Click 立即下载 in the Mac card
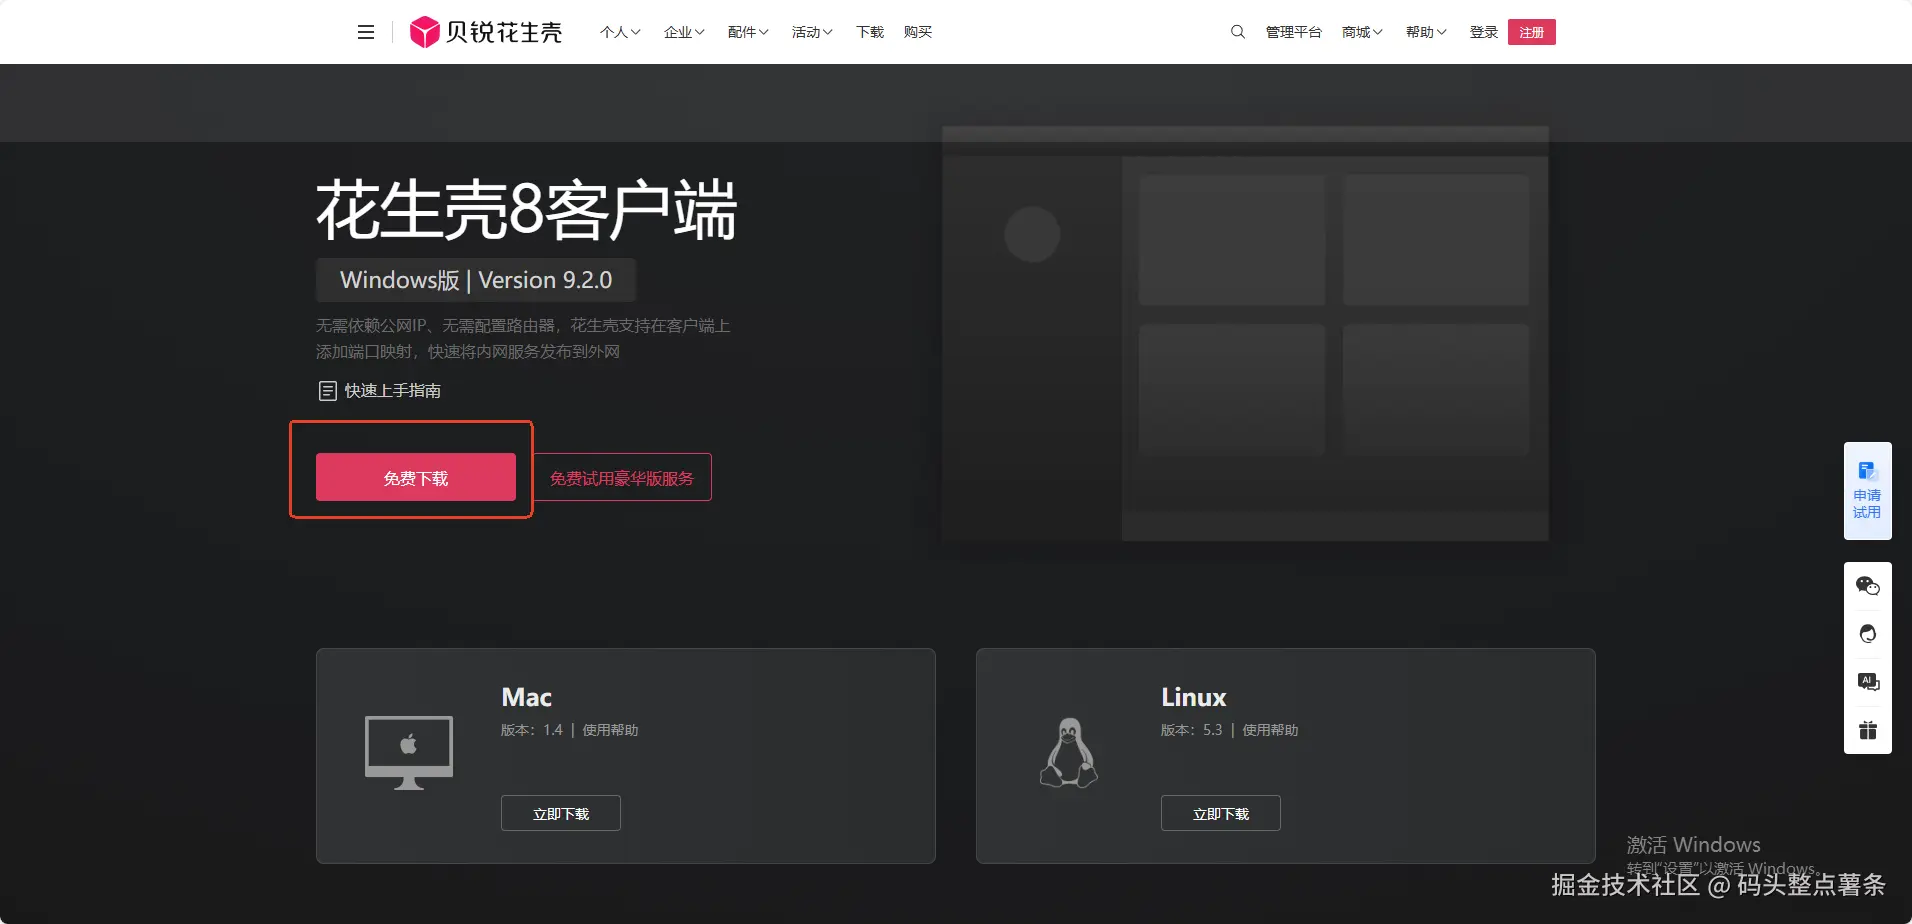 pyautogui.click(x=561, y=813)
